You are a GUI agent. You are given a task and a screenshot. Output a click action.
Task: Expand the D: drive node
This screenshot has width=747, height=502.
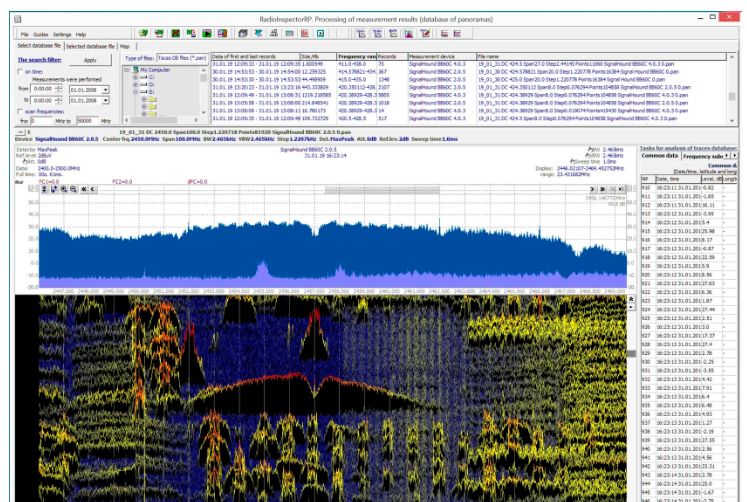pyautogui.click(x=135, y=84)
